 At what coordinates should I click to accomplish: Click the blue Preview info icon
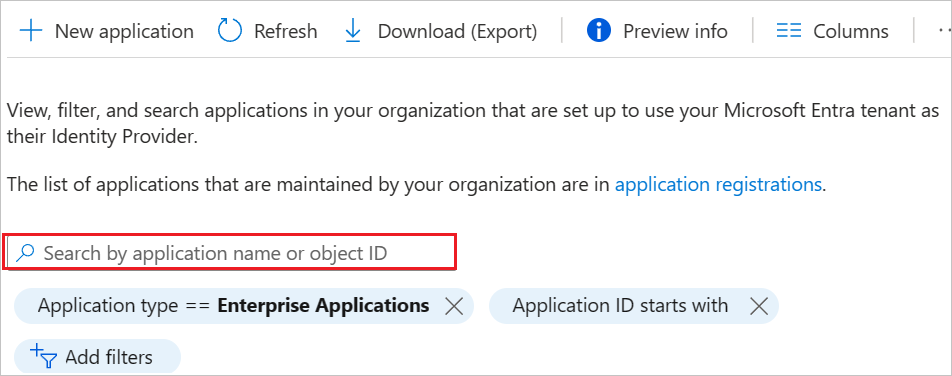[x=599, y=31]
